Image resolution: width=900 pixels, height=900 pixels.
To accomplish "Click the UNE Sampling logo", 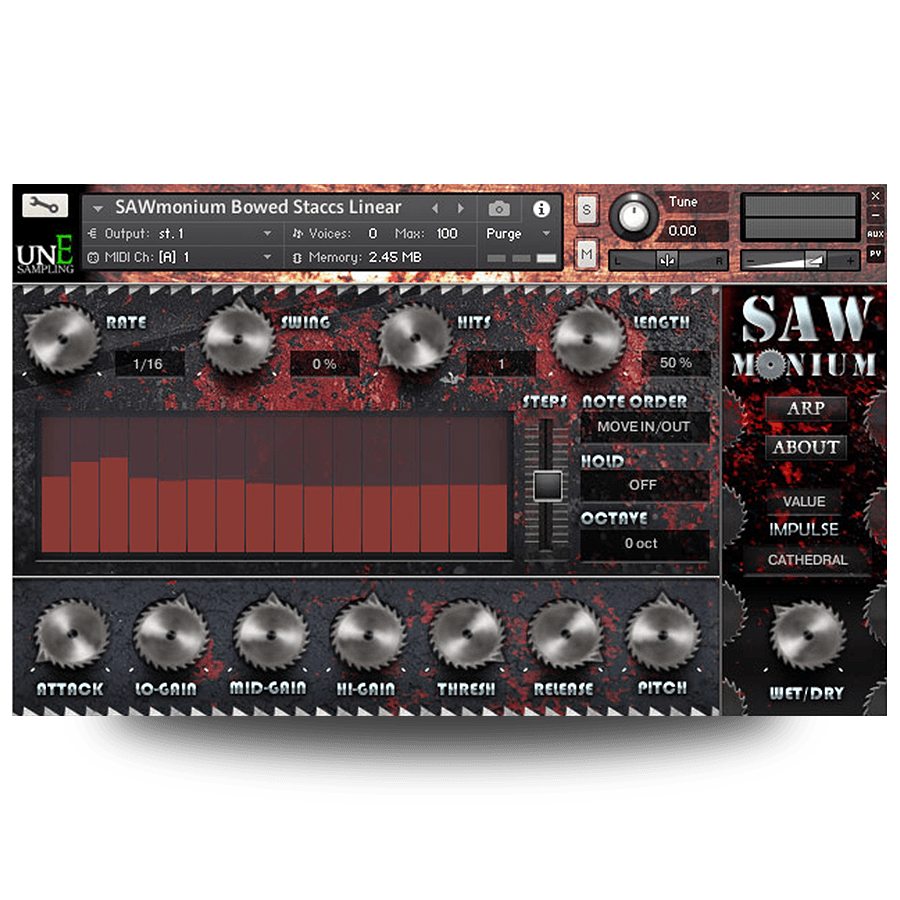I will [x=45, y=255].
